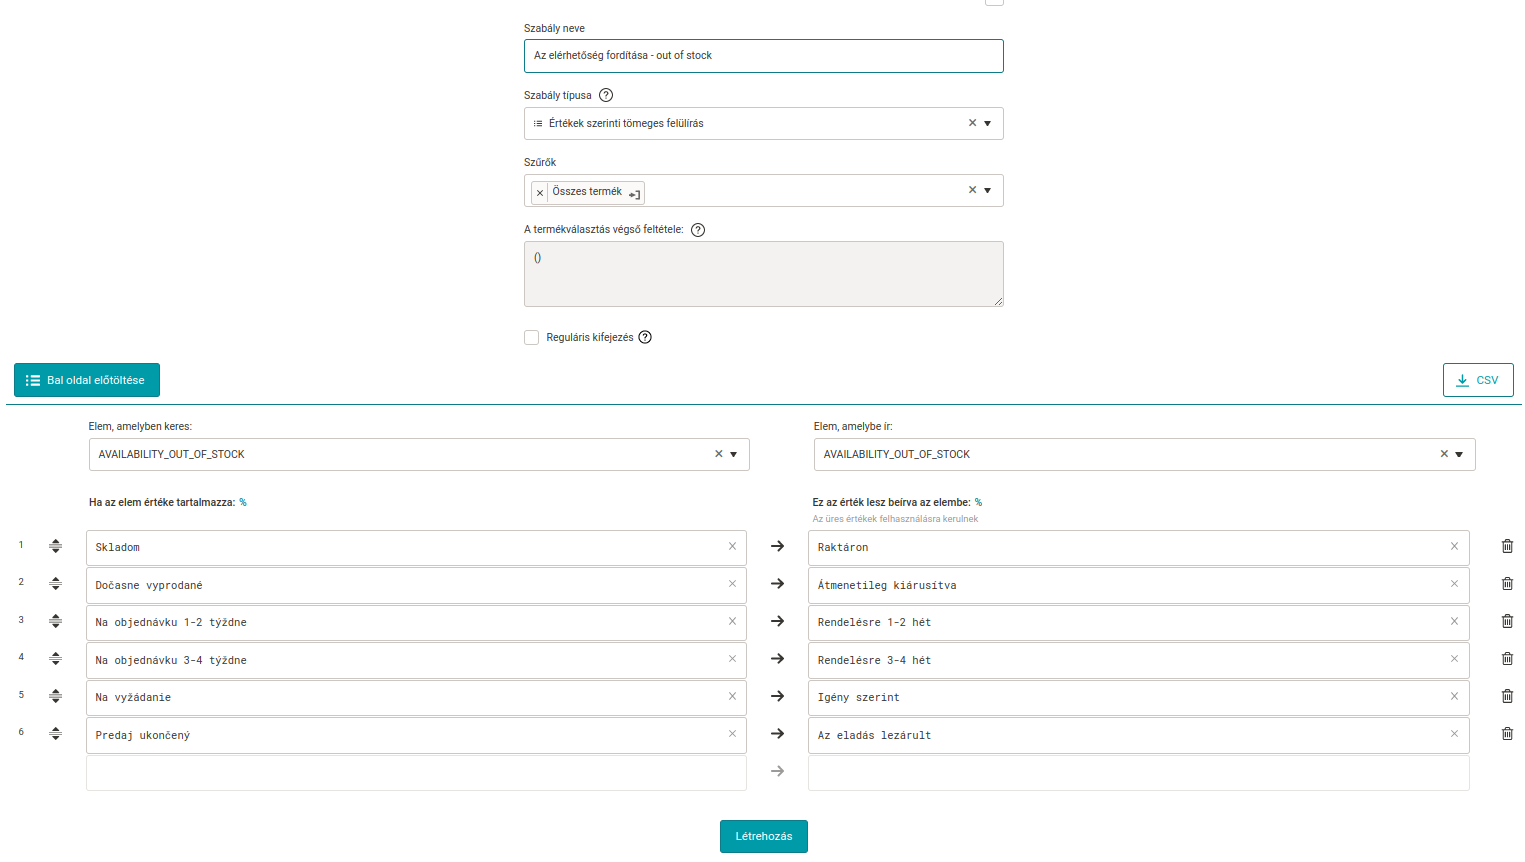Open help icon beside Reguláris kifejezés

click(645, 337)
